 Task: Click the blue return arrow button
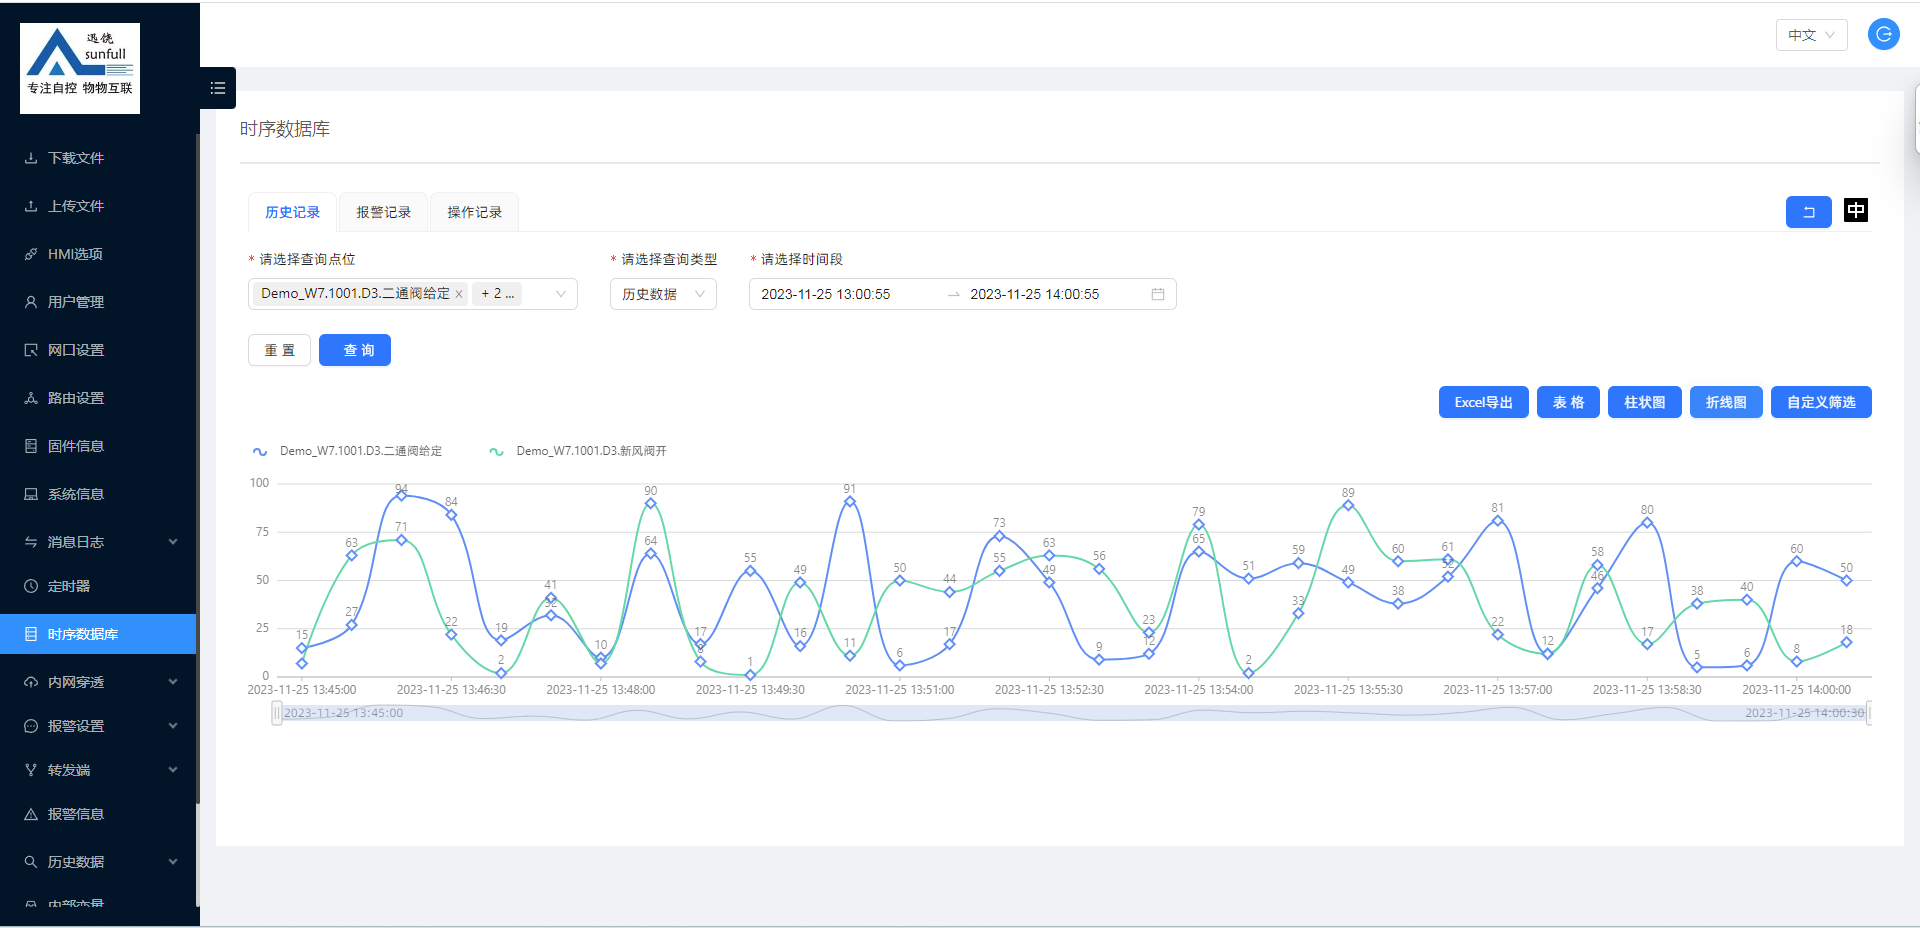click(x=1808, y=212)
